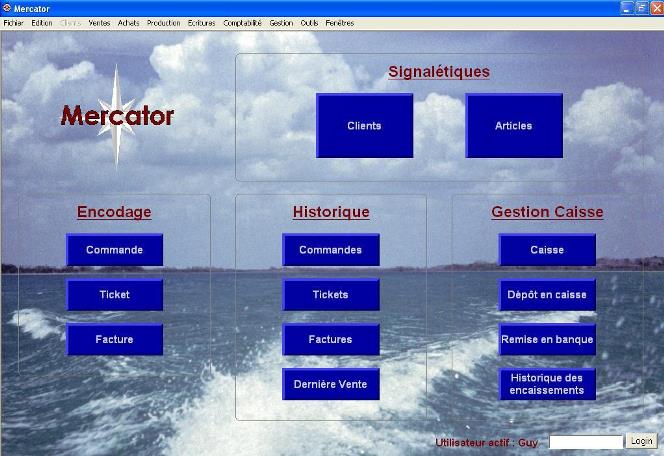Screen dimensions: 664x456
Task: Open Commandes in Historique
Action: [331, 250]
